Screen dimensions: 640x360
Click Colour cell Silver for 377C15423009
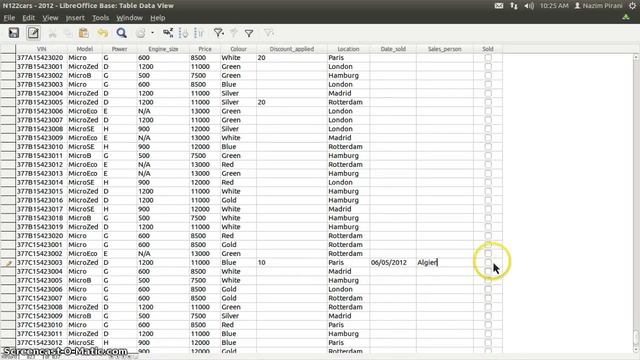tap(238, 316)
